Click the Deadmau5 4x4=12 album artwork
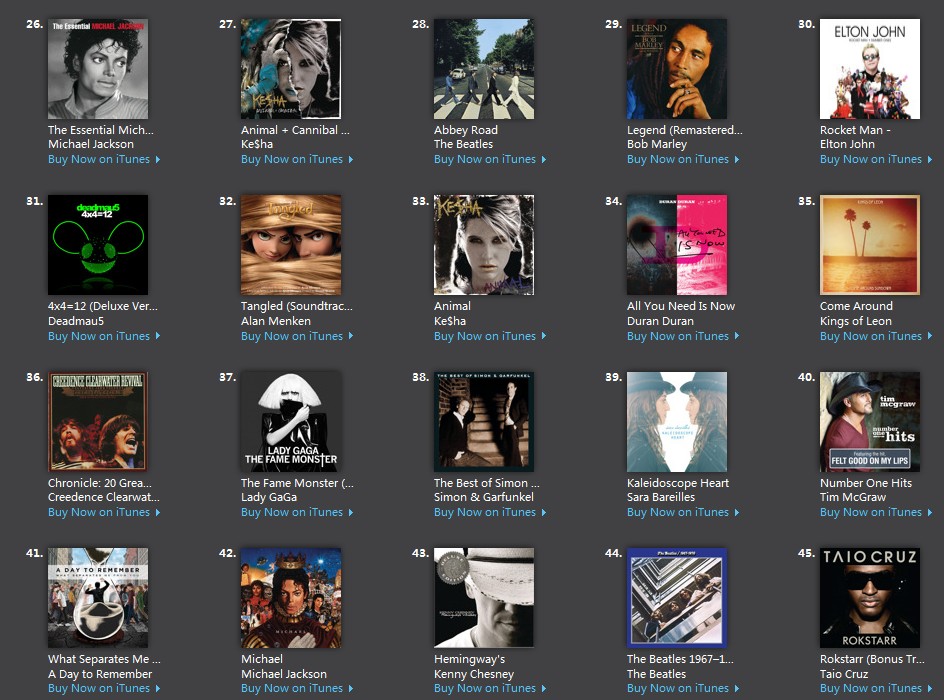 tap(98, 245)
